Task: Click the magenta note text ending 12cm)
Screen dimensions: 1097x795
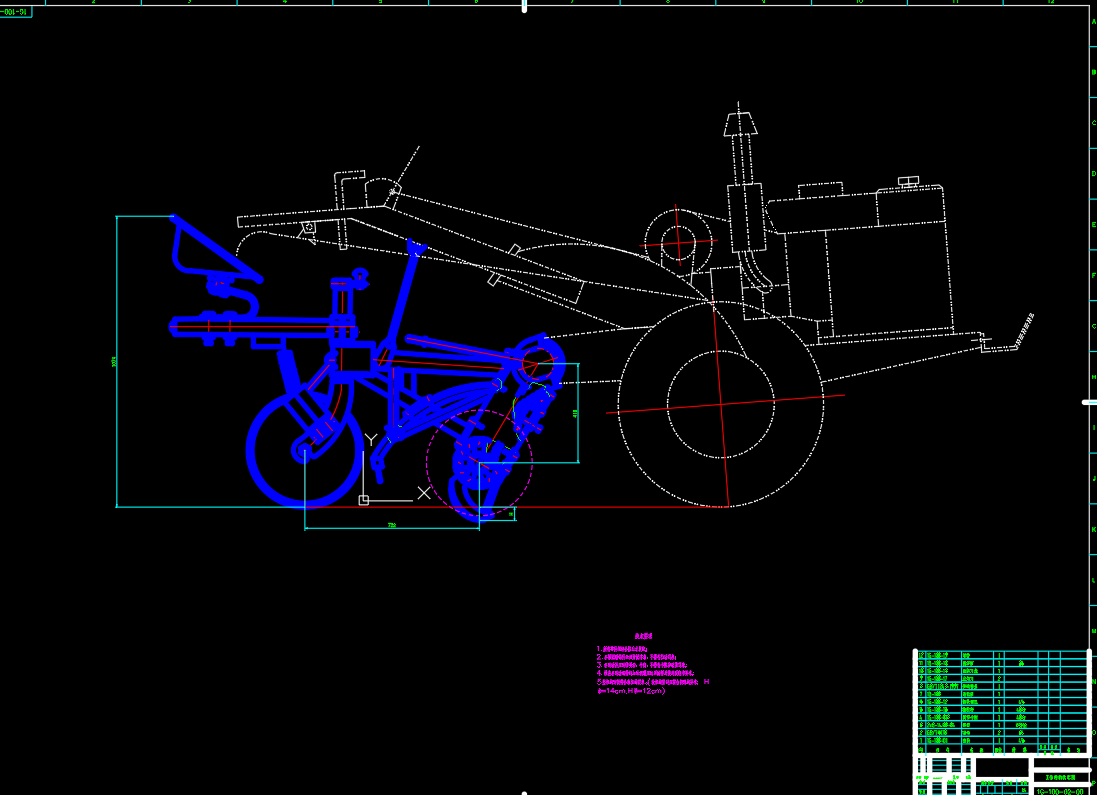Action: tap(632, 691)
